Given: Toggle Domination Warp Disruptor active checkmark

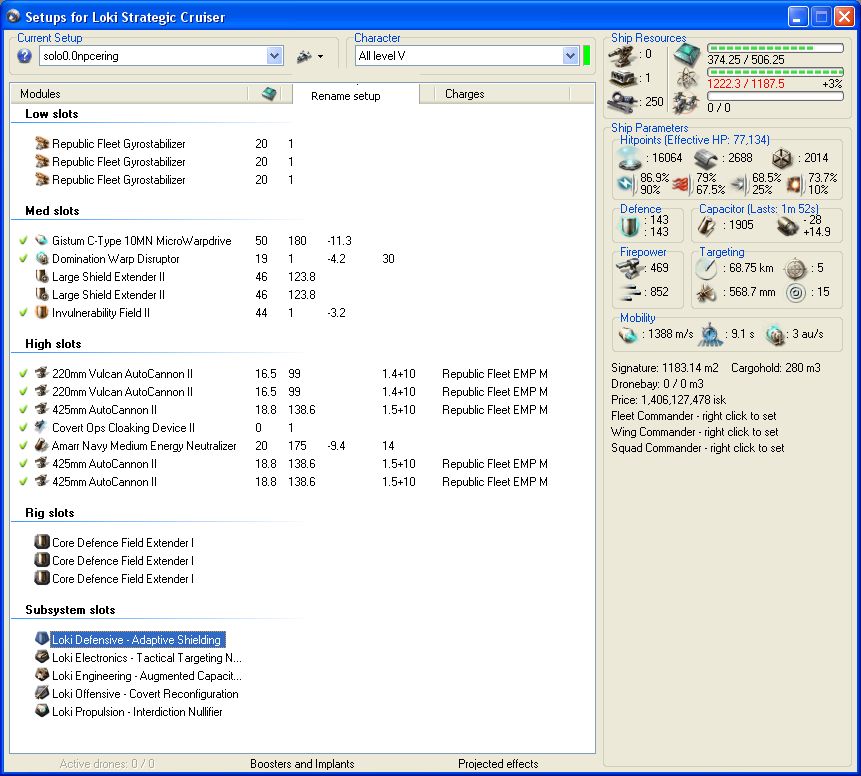Looking at the screenshot, I should tap(23, 259).
